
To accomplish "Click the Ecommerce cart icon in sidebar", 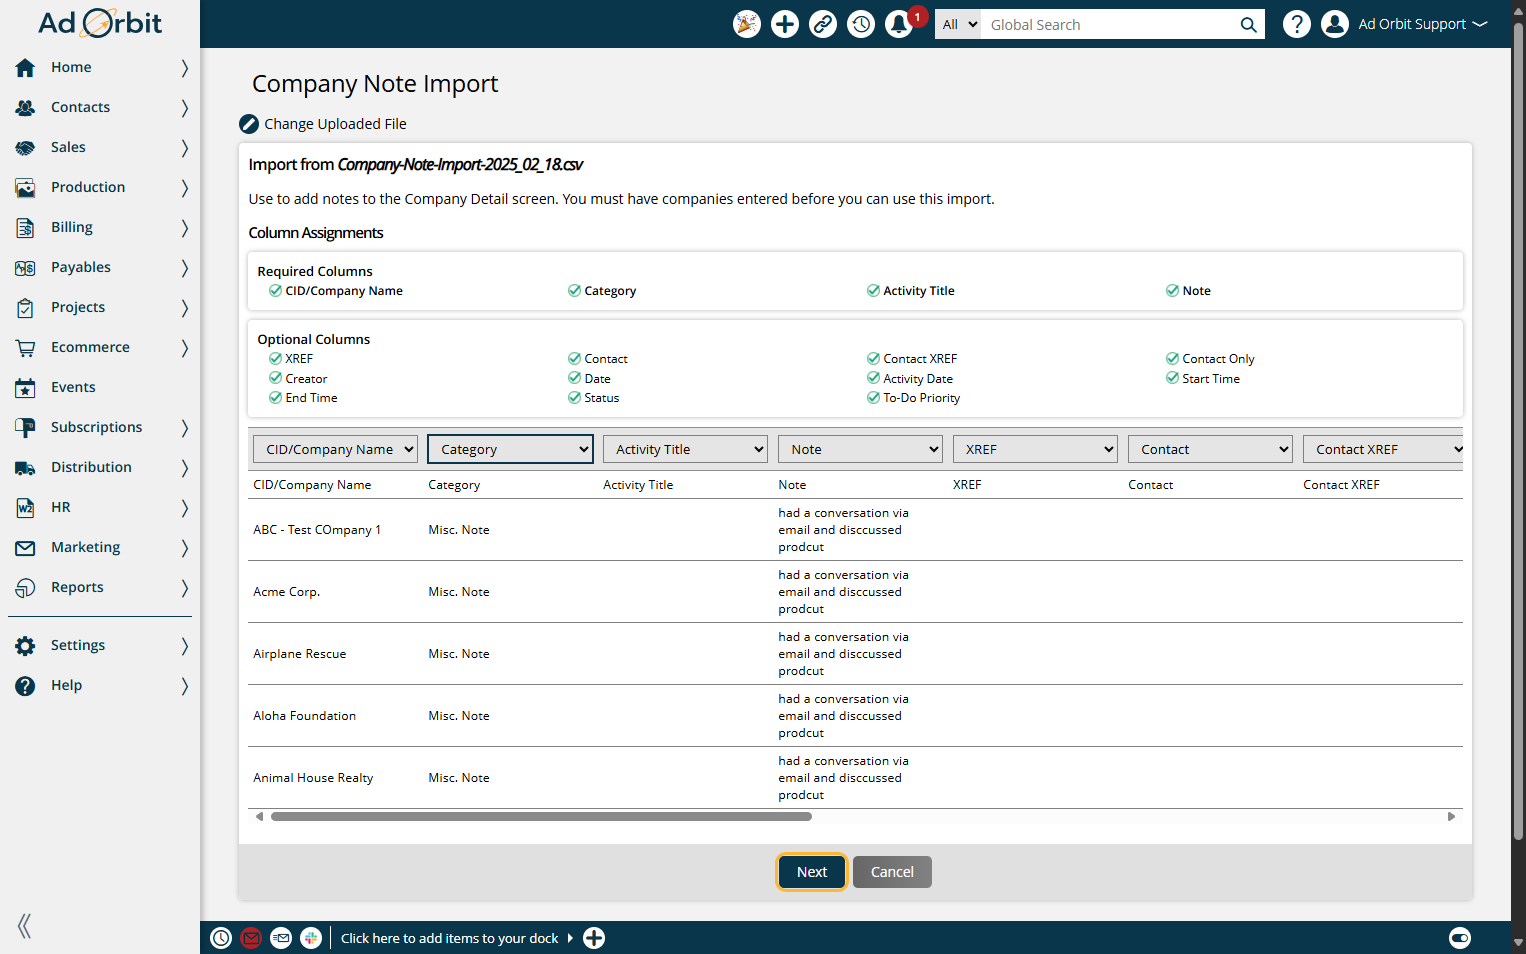I will click(25, 347).
